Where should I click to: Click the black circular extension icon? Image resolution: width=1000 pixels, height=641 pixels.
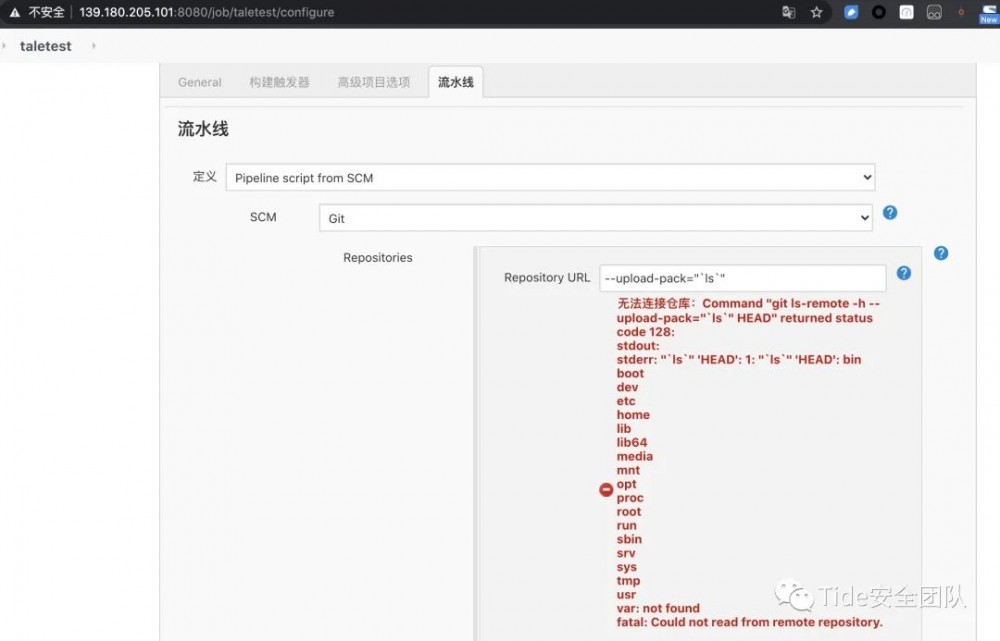pos(880,11)
